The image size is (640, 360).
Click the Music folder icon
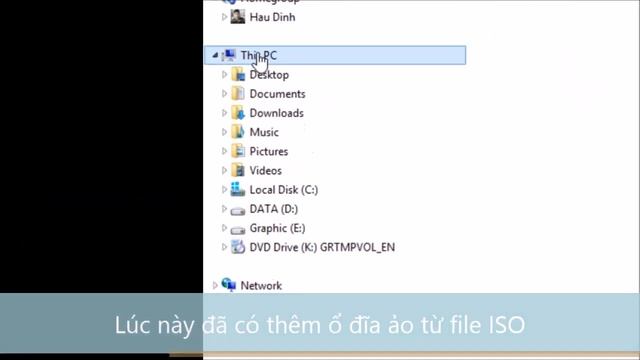point(238,132)
